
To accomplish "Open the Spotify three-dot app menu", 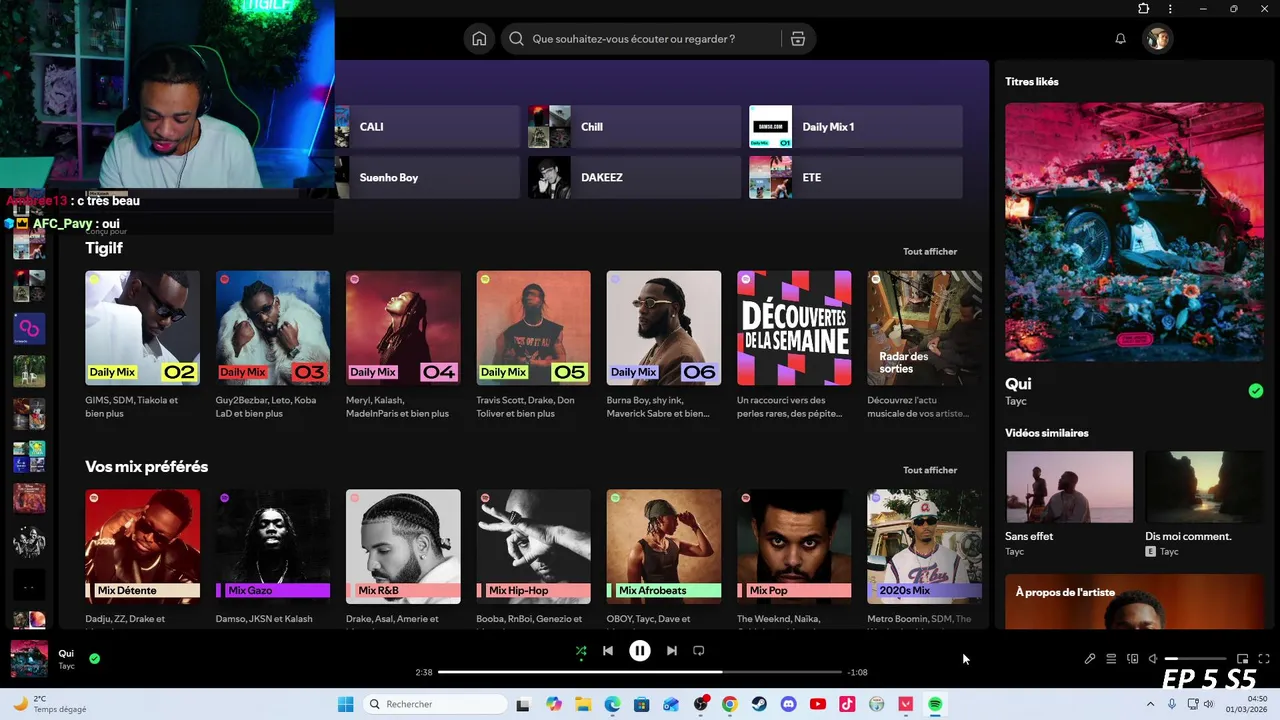I will (1170, 9).
